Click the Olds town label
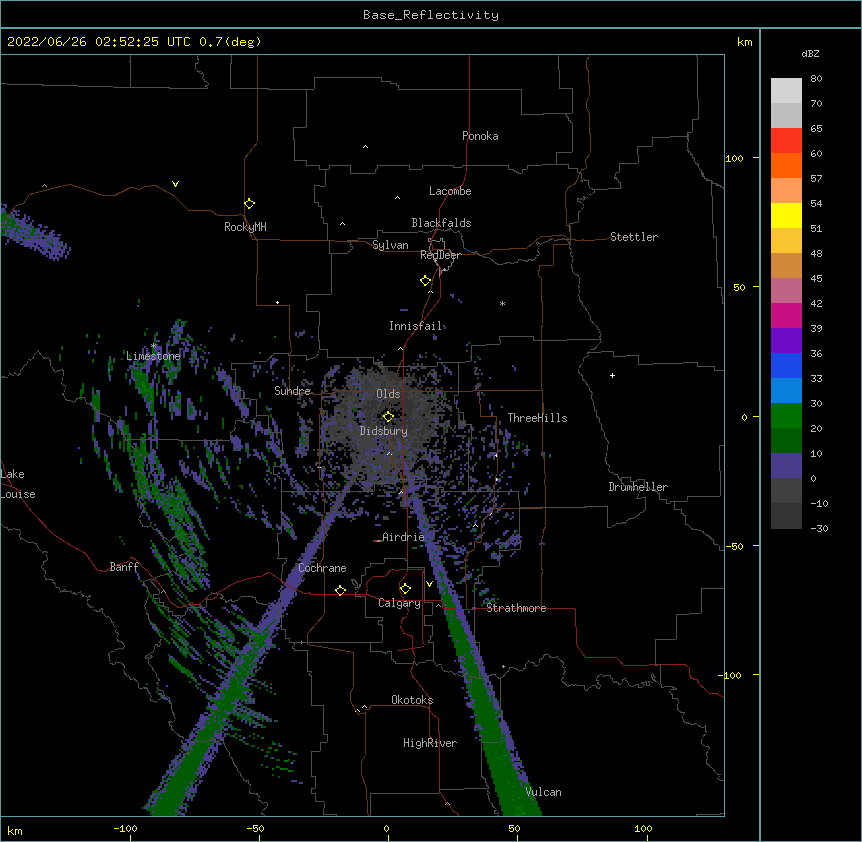Image resolution: width=862 pixels, height=842 pixels. click(388, 394)
